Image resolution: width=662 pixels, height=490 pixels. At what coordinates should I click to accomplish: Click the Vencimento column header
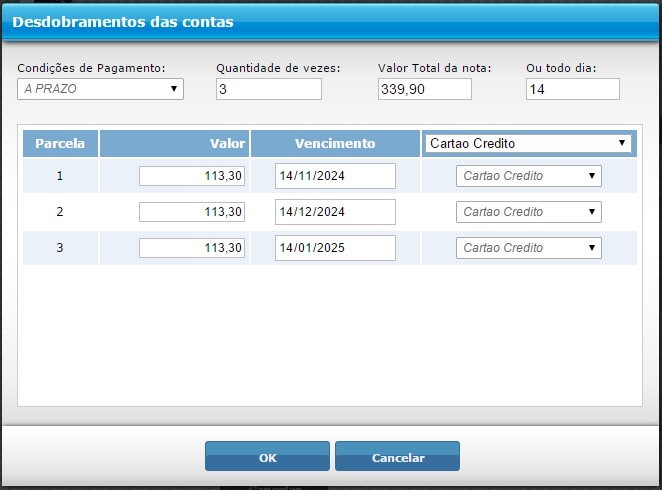pyautogui.click(x=335, y=143)
